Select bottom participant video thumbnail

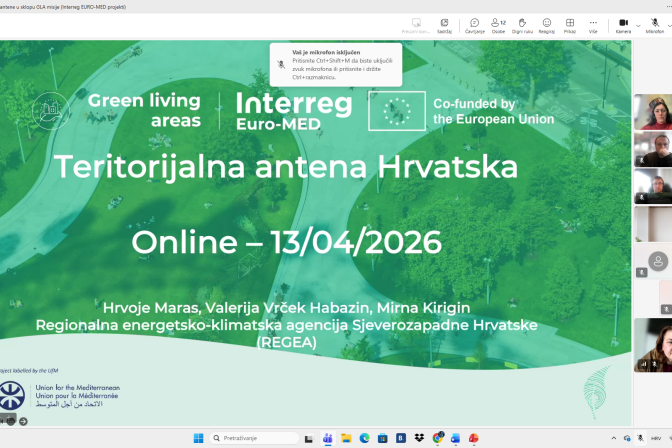(x=653, y=345)
